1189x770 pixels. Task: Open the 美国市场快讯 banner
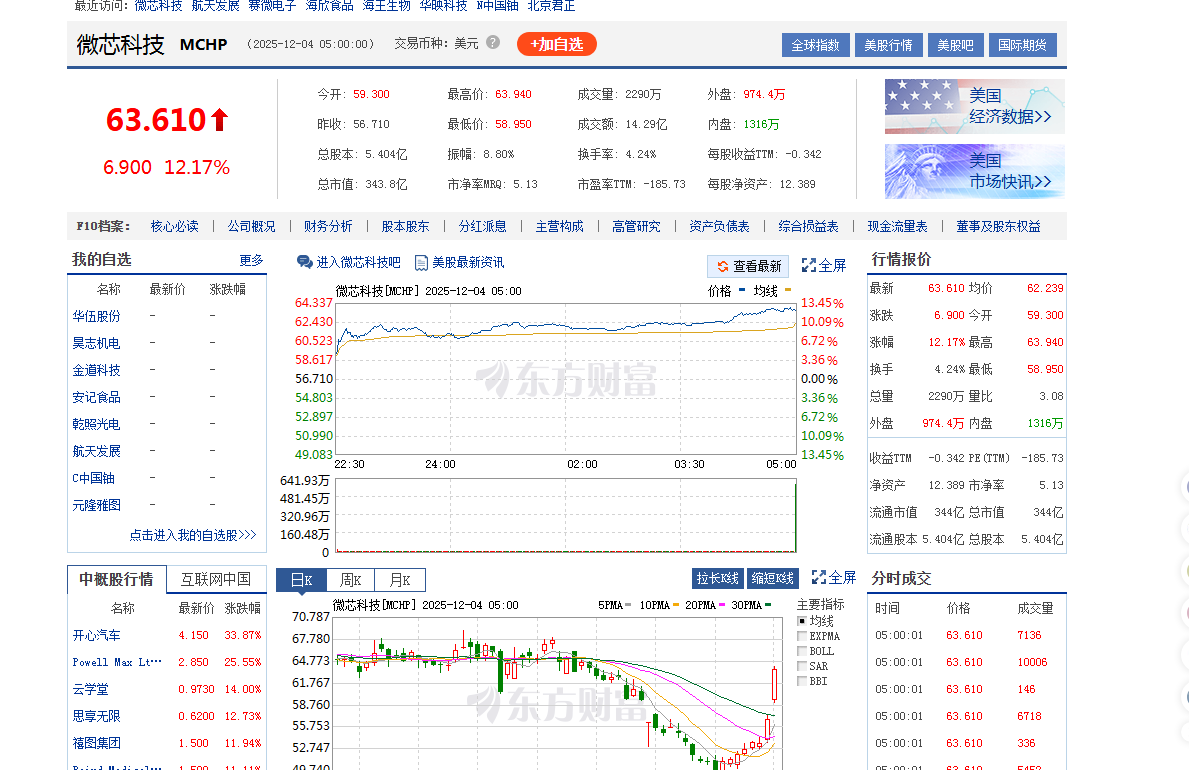[974, 171]
